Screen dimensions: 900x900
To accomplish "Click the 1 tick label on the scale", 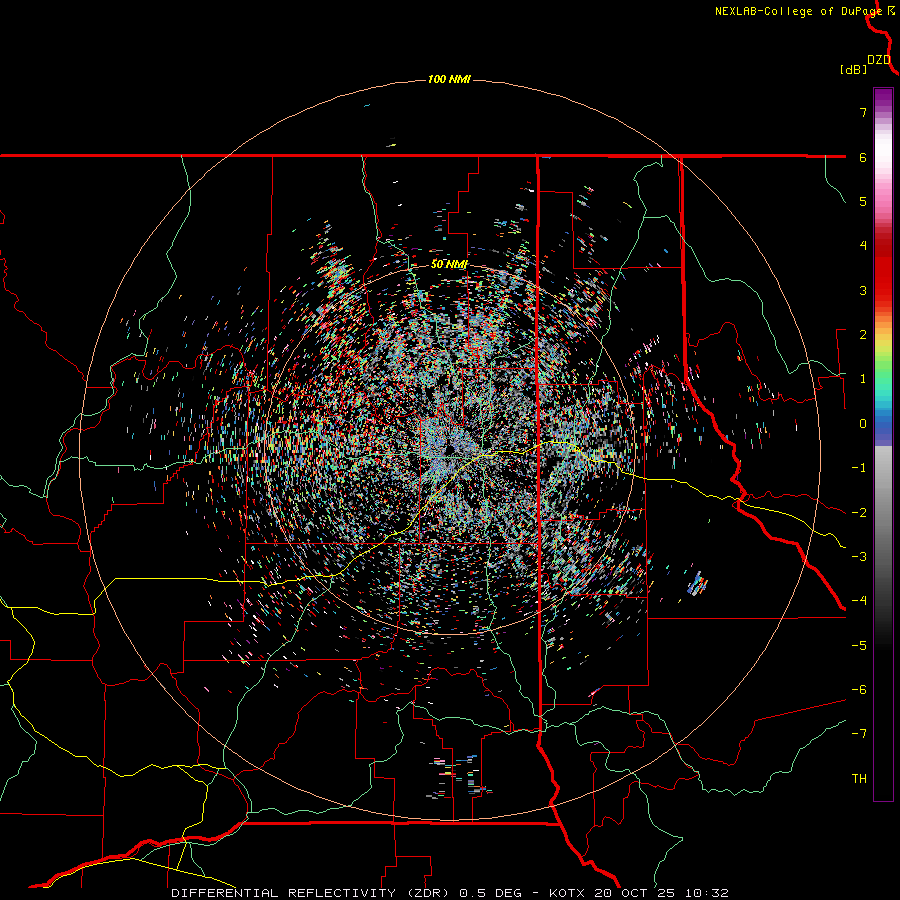I will tap(863, 379).
